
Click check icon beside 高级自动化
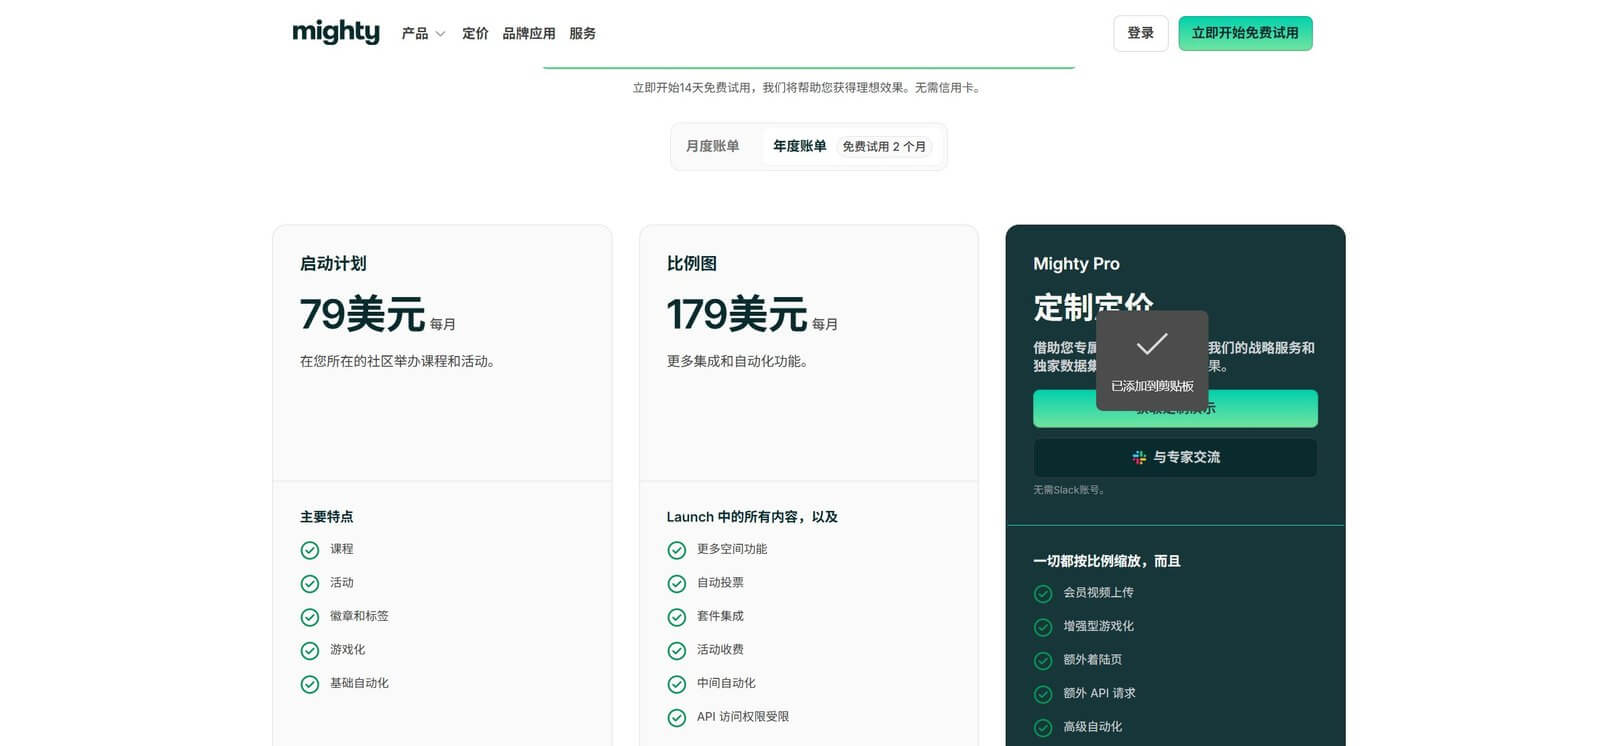(1043, 728)
